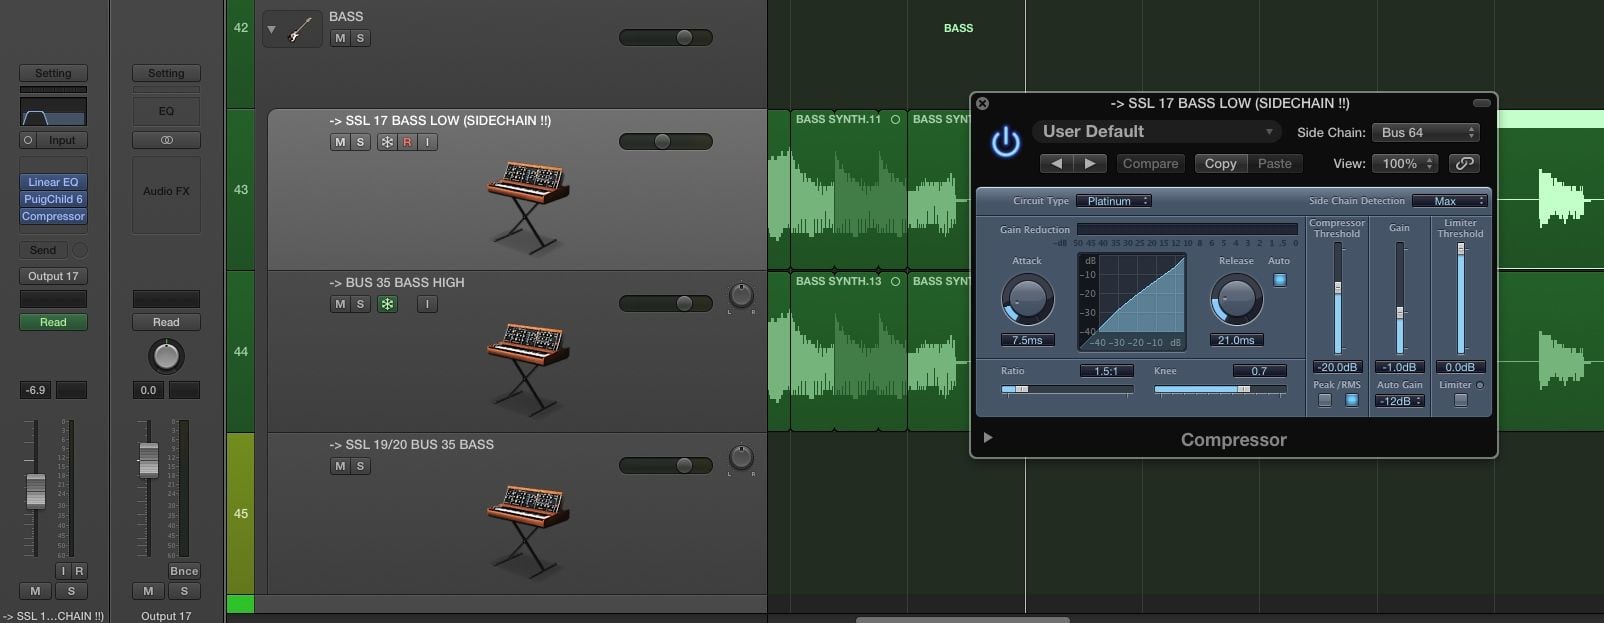Click synth keyboard icon on SSL 19/20 BUS 35 BASS track

pos(527,530)
